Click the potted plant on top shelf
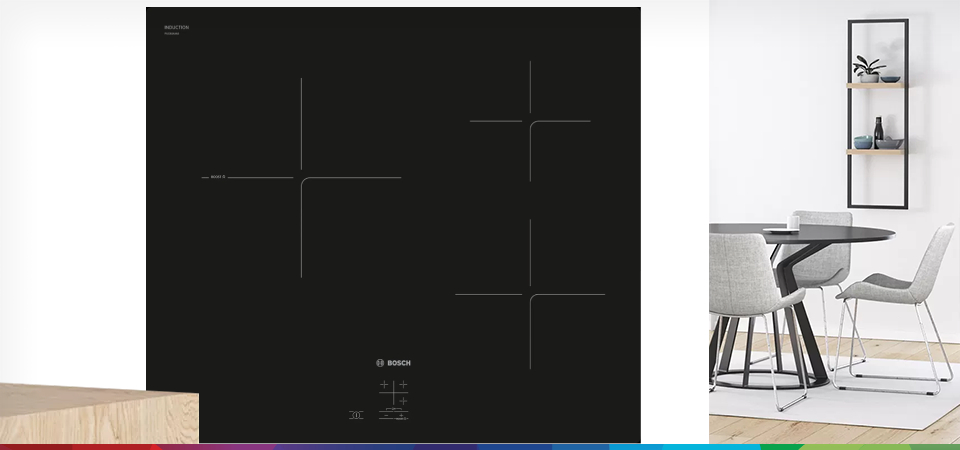Viewport: 960px width, 450px height. [867, 69]
